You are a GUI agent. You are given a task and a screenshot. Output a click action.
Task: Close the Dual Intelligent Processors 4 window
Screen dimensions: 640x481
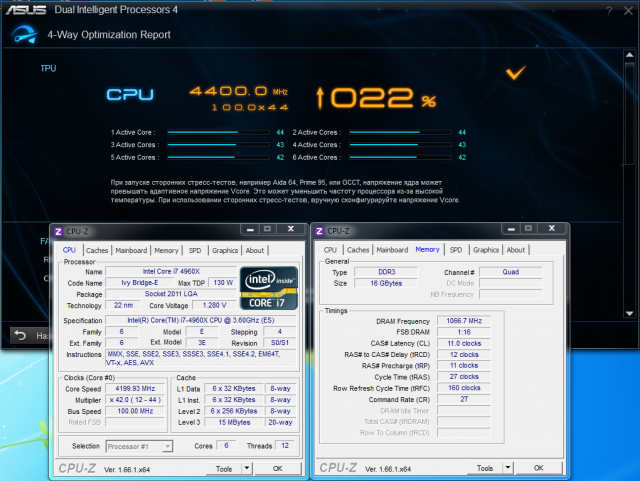click(x=629, y=11)
